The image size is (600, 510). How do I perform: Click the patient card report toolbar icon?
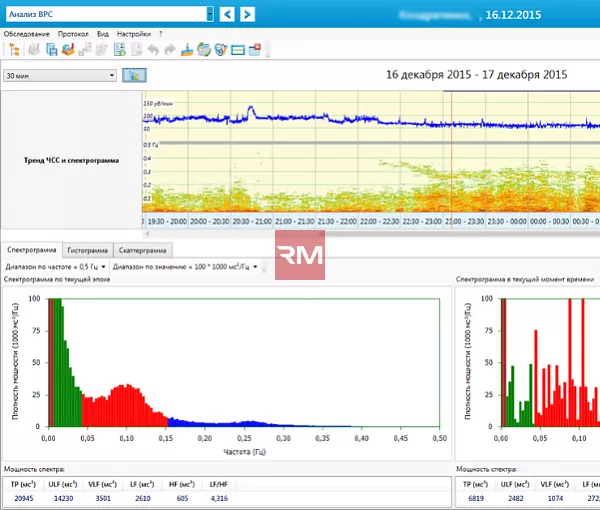pos(120,50)
